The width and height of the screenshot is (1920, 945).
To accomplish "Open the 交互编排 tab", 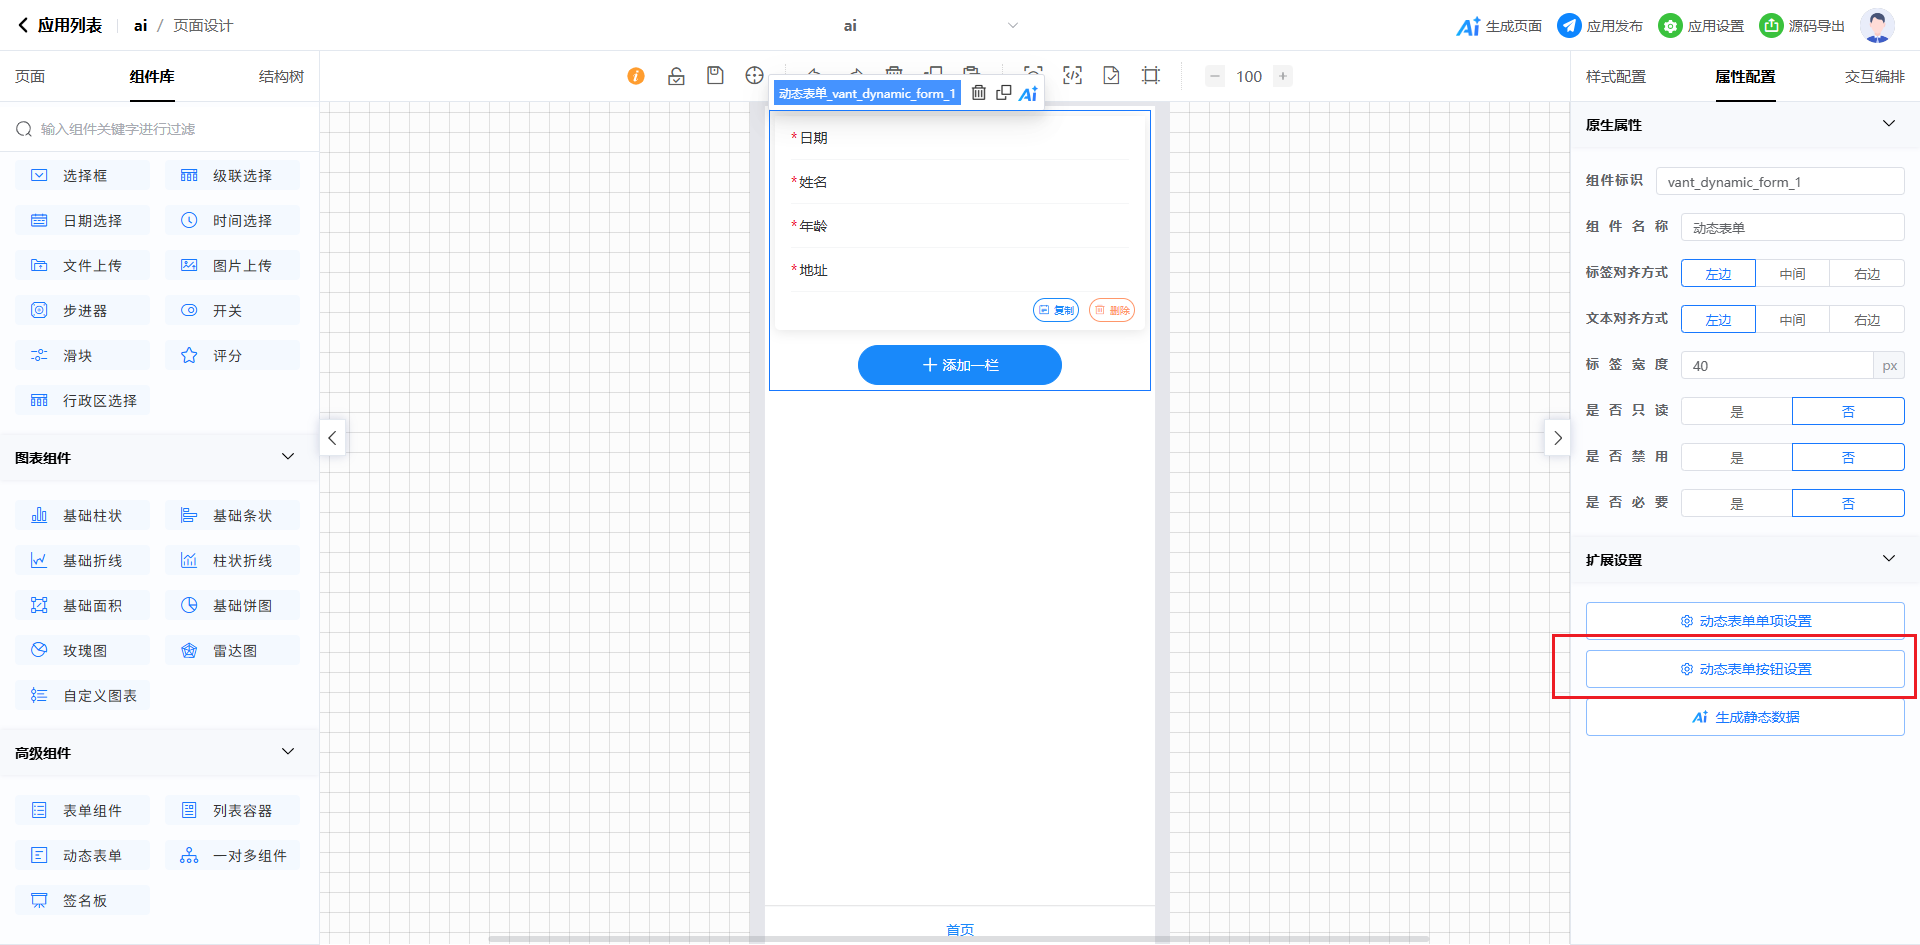I will coord(1874,77).
